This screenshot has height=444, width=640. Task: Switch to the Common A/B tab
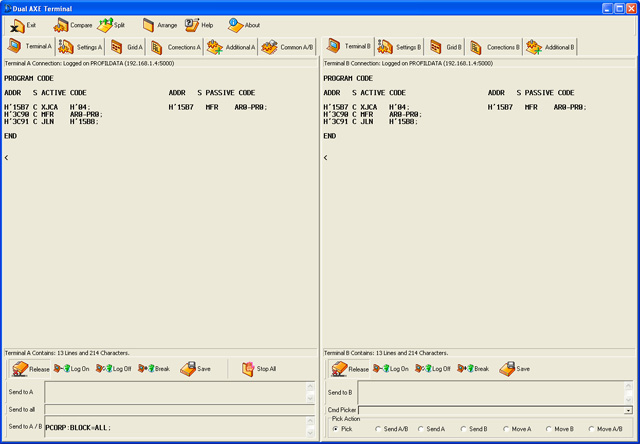click(x=288, y=46)
